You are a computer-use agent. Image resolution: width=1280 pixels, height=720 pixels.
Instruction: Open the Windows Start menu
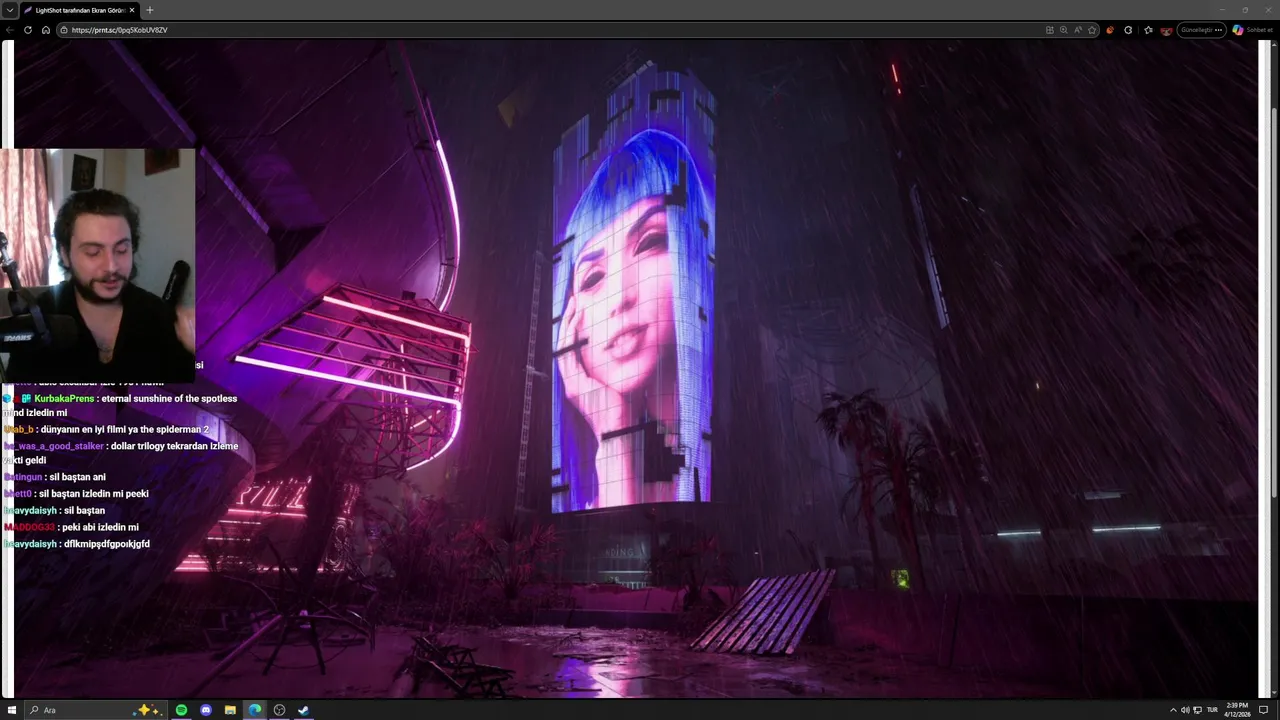point(12,710)
